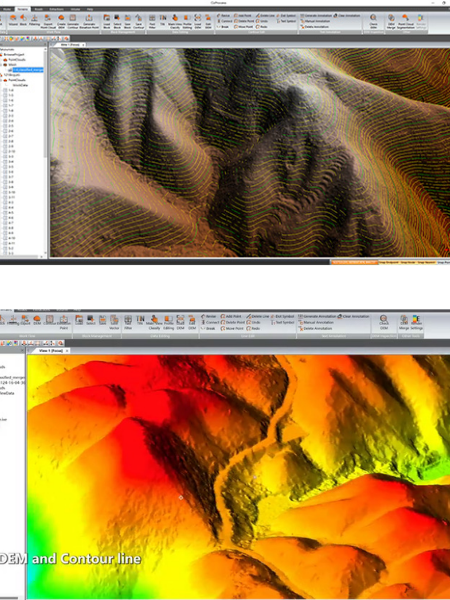This screenshot has height=600, width=450.
Task: Click Manual Annotation in upper window ribbon
Action: (315, 21)
